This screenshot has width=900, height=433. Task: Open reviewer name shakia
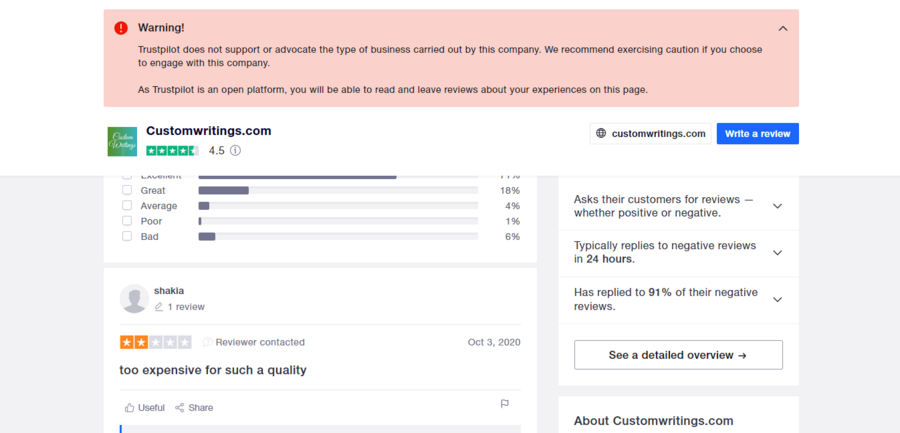pos(169,291)
